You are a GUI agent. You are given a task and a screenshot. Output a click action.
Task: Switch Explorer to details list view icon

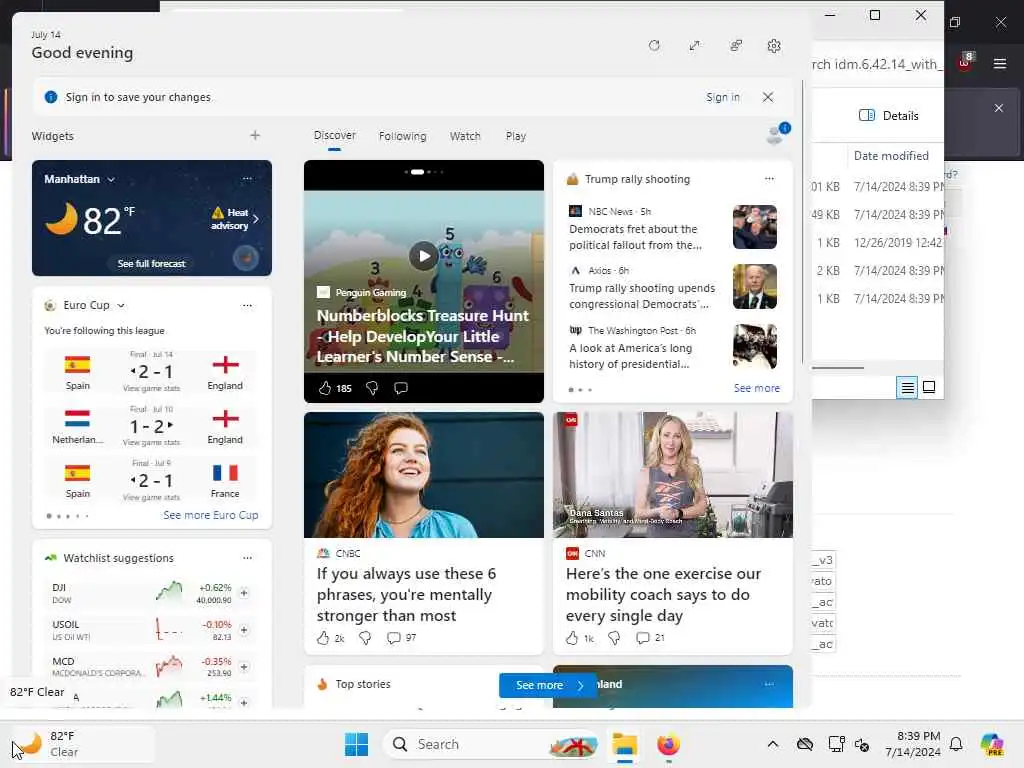coord(907,388)
